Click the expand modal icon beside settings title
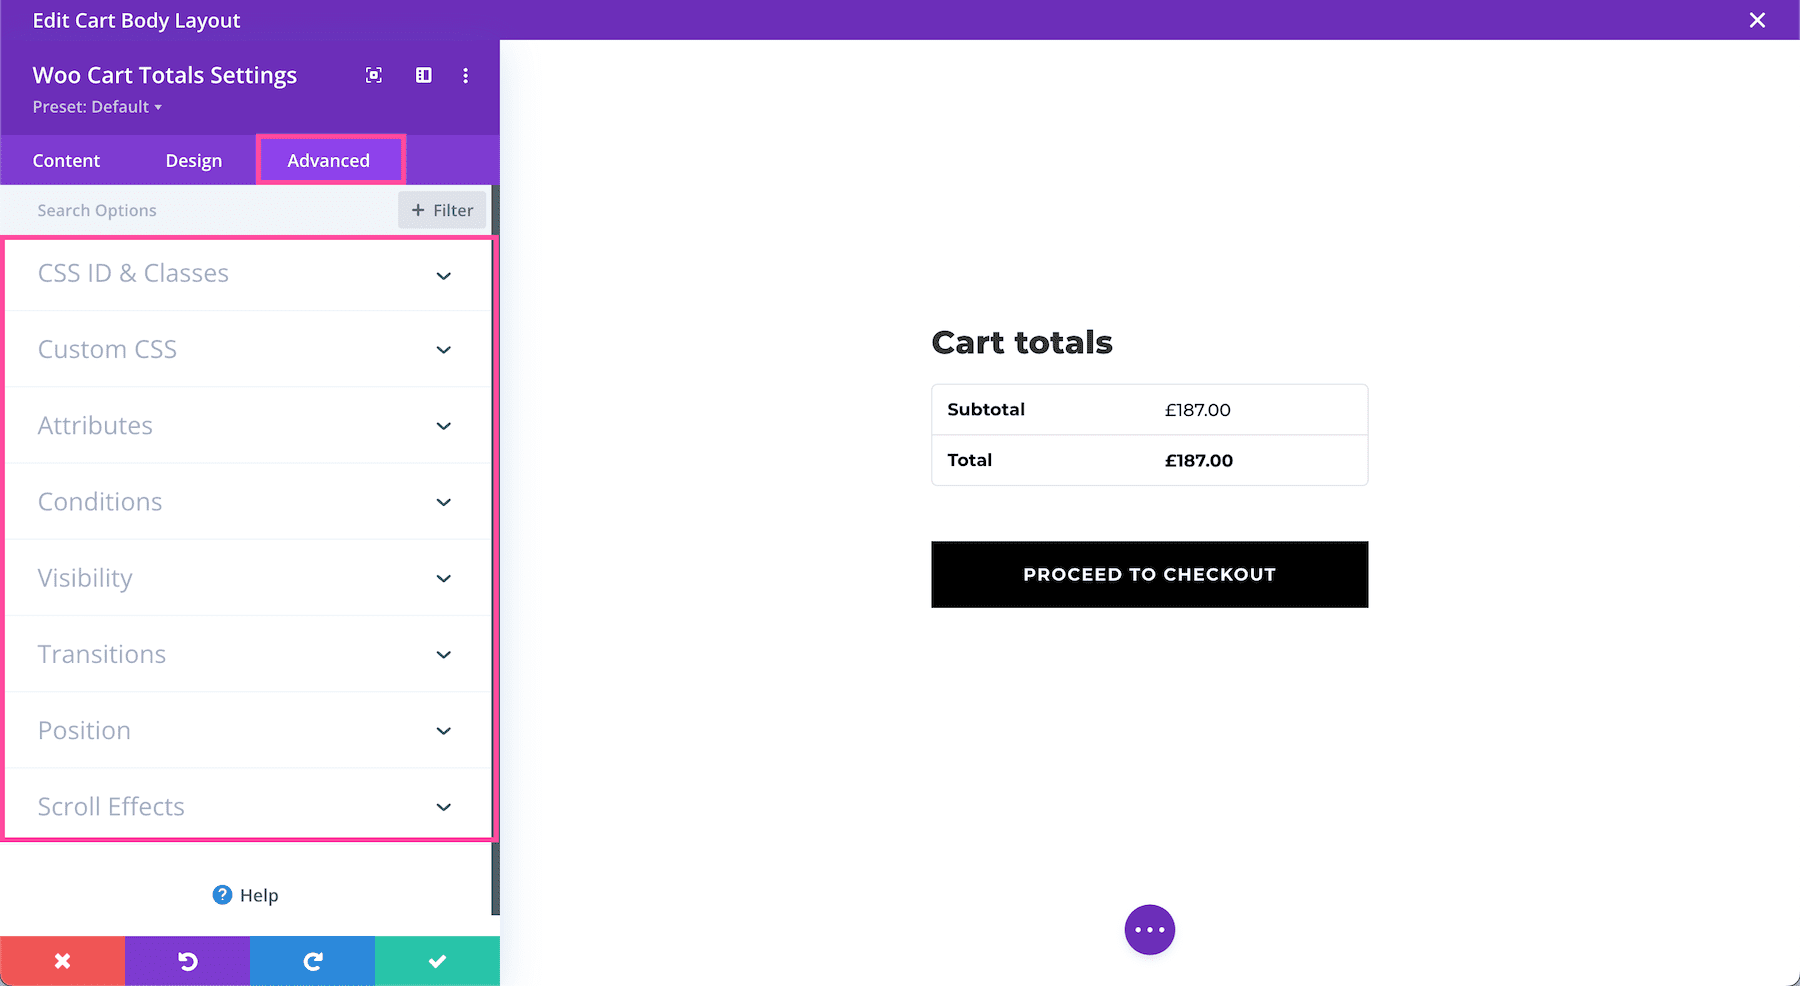Screen dimensions: 1800x986 [373, 75]
